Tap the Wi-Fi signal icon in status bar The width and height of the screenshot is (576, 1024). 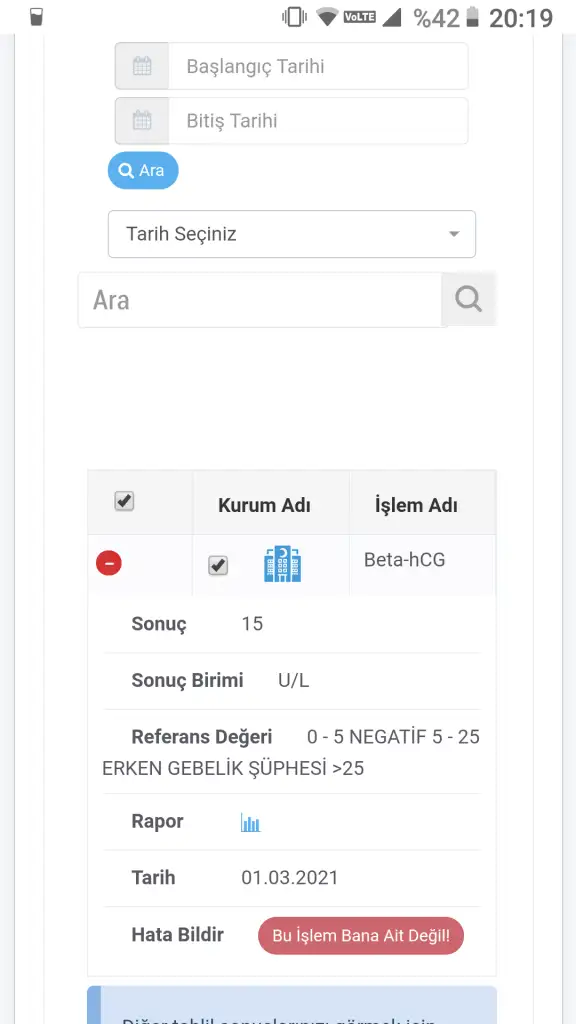[327, 17]
